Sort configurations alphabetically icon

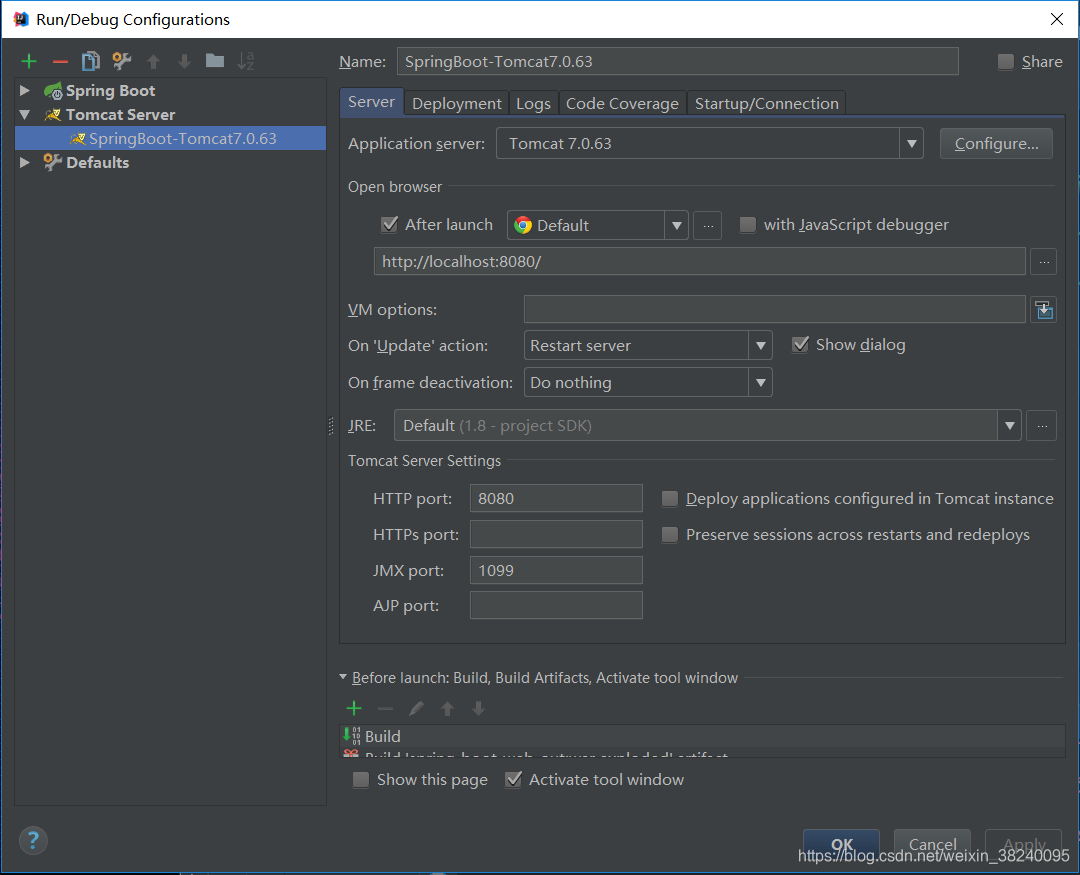tap(245, 61)
